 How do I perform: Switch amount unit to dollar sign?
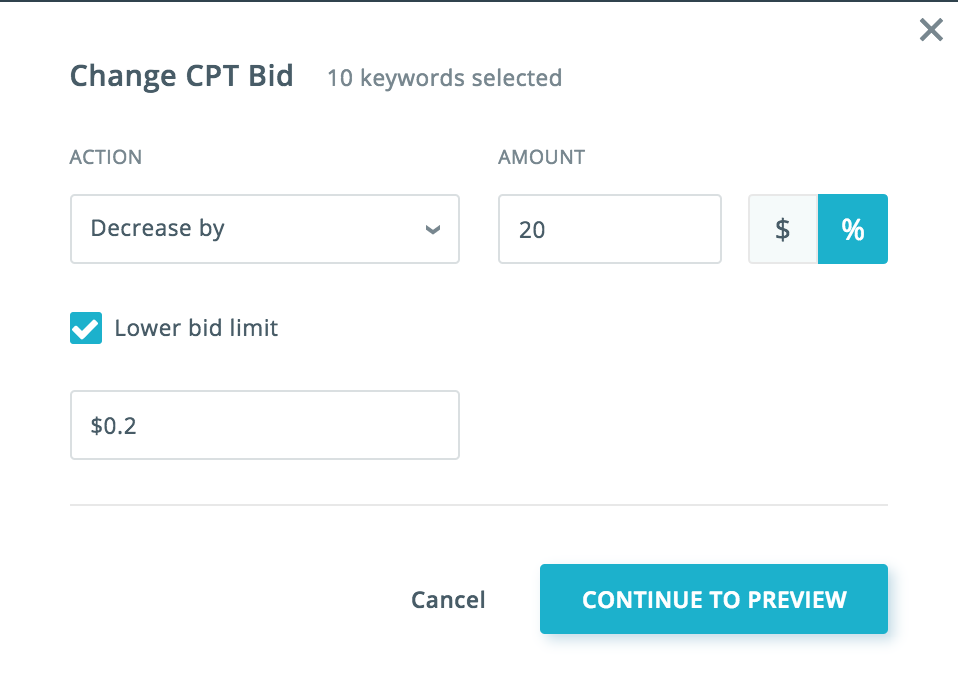tap(783, 229)
